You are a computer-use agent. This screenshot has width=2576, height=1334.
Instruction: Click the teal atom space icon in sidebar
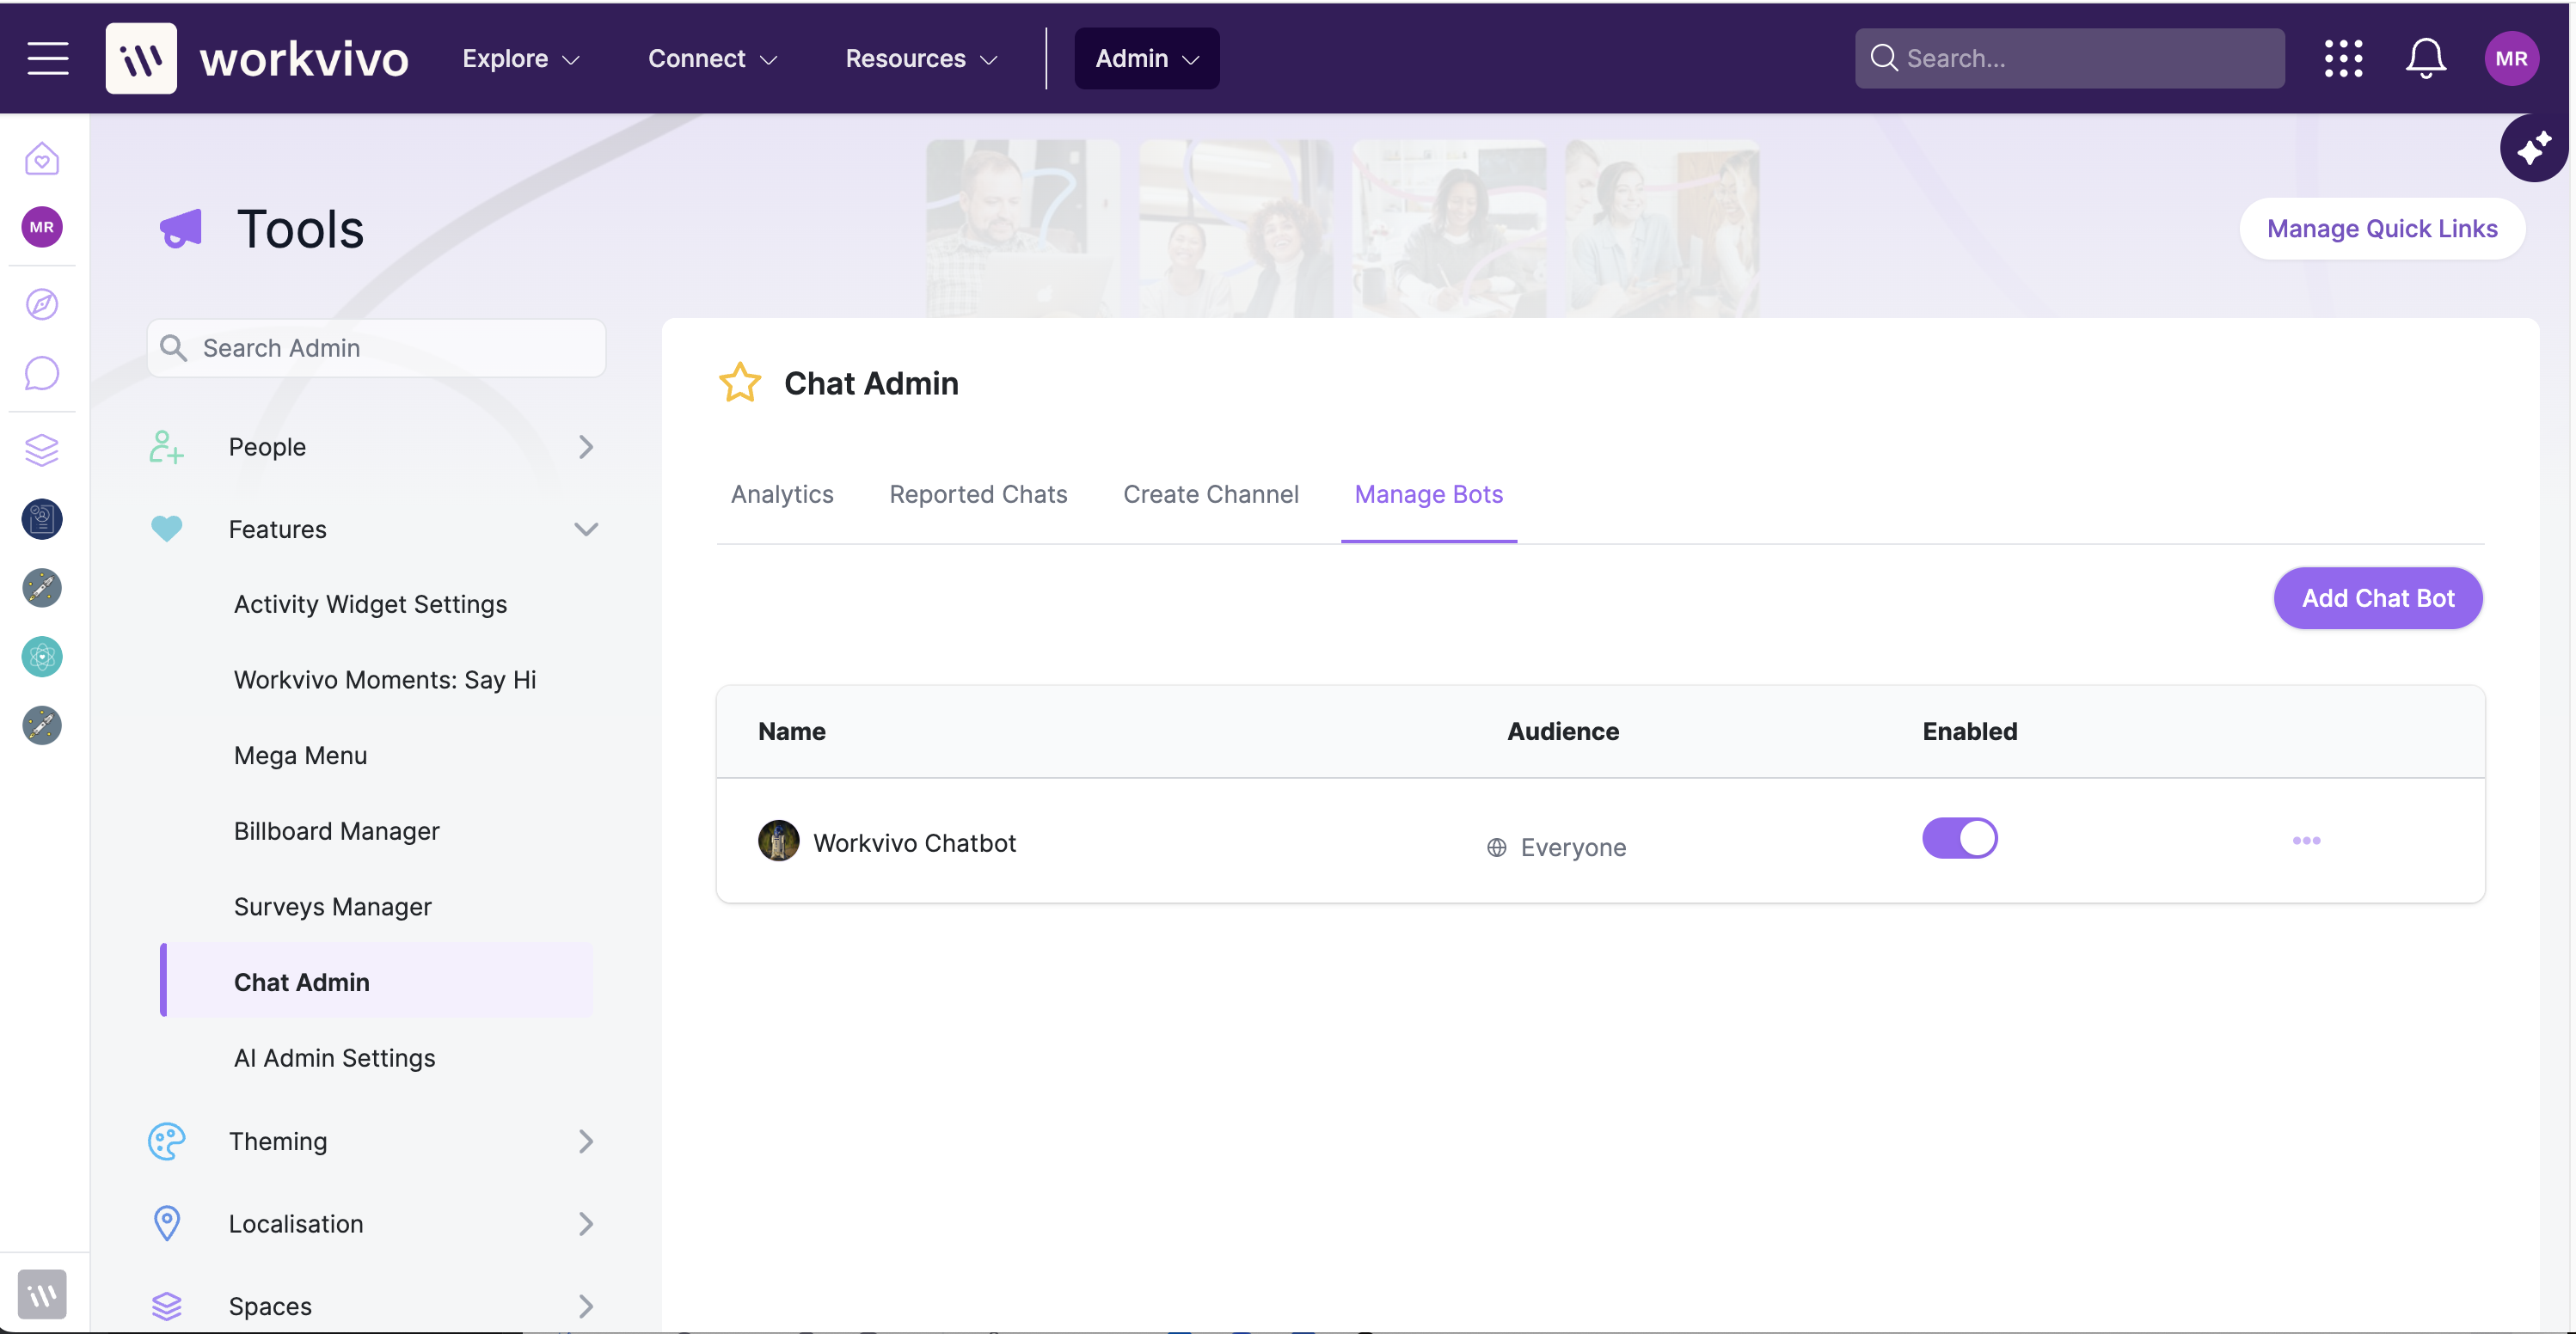coord(42,657)
